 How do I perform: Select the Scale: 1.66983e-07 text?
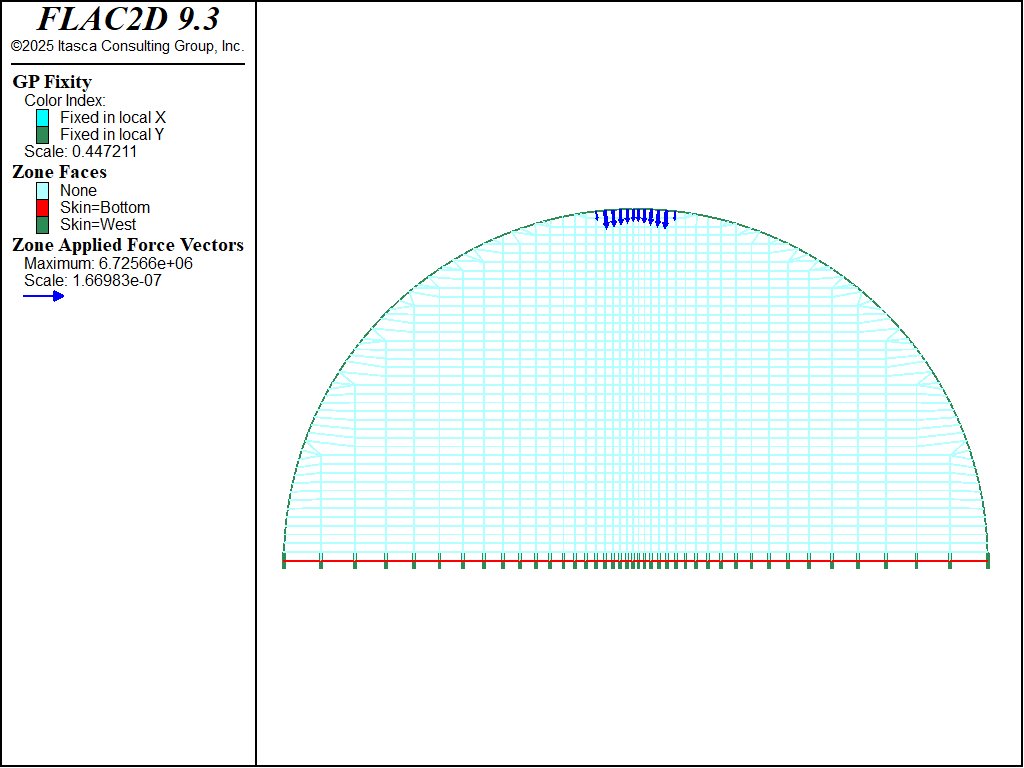pos(93,280)
